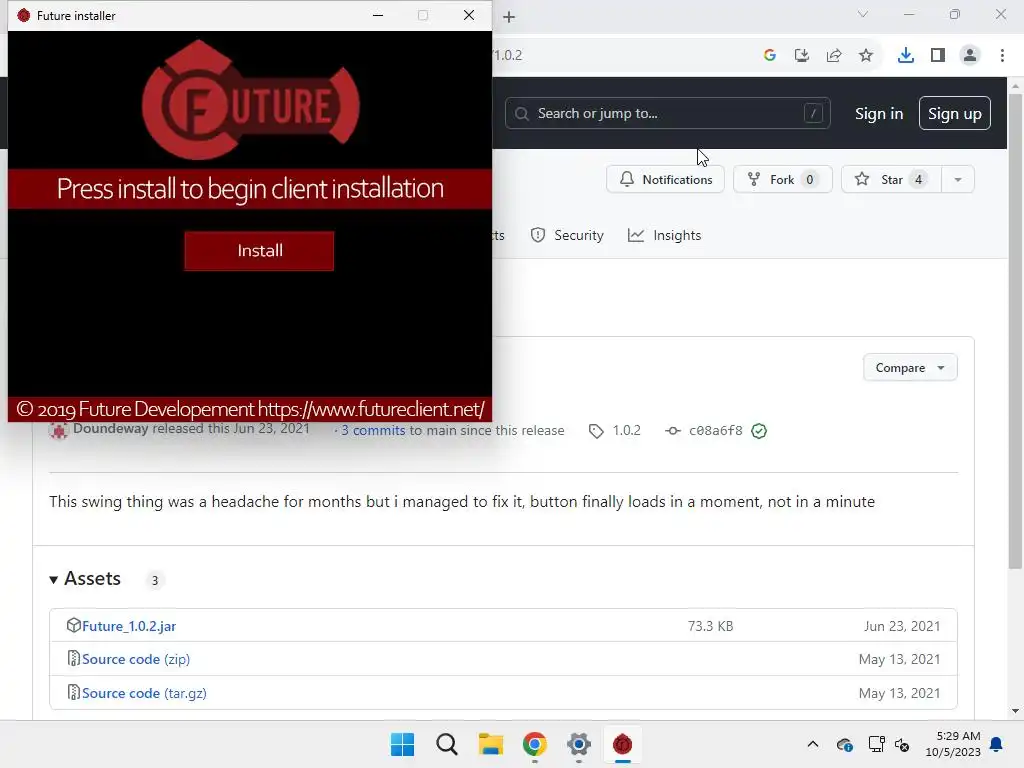The image size is (1024, 768).
Task: Click the cloud sync tray icon
Action: coord(844,744)
